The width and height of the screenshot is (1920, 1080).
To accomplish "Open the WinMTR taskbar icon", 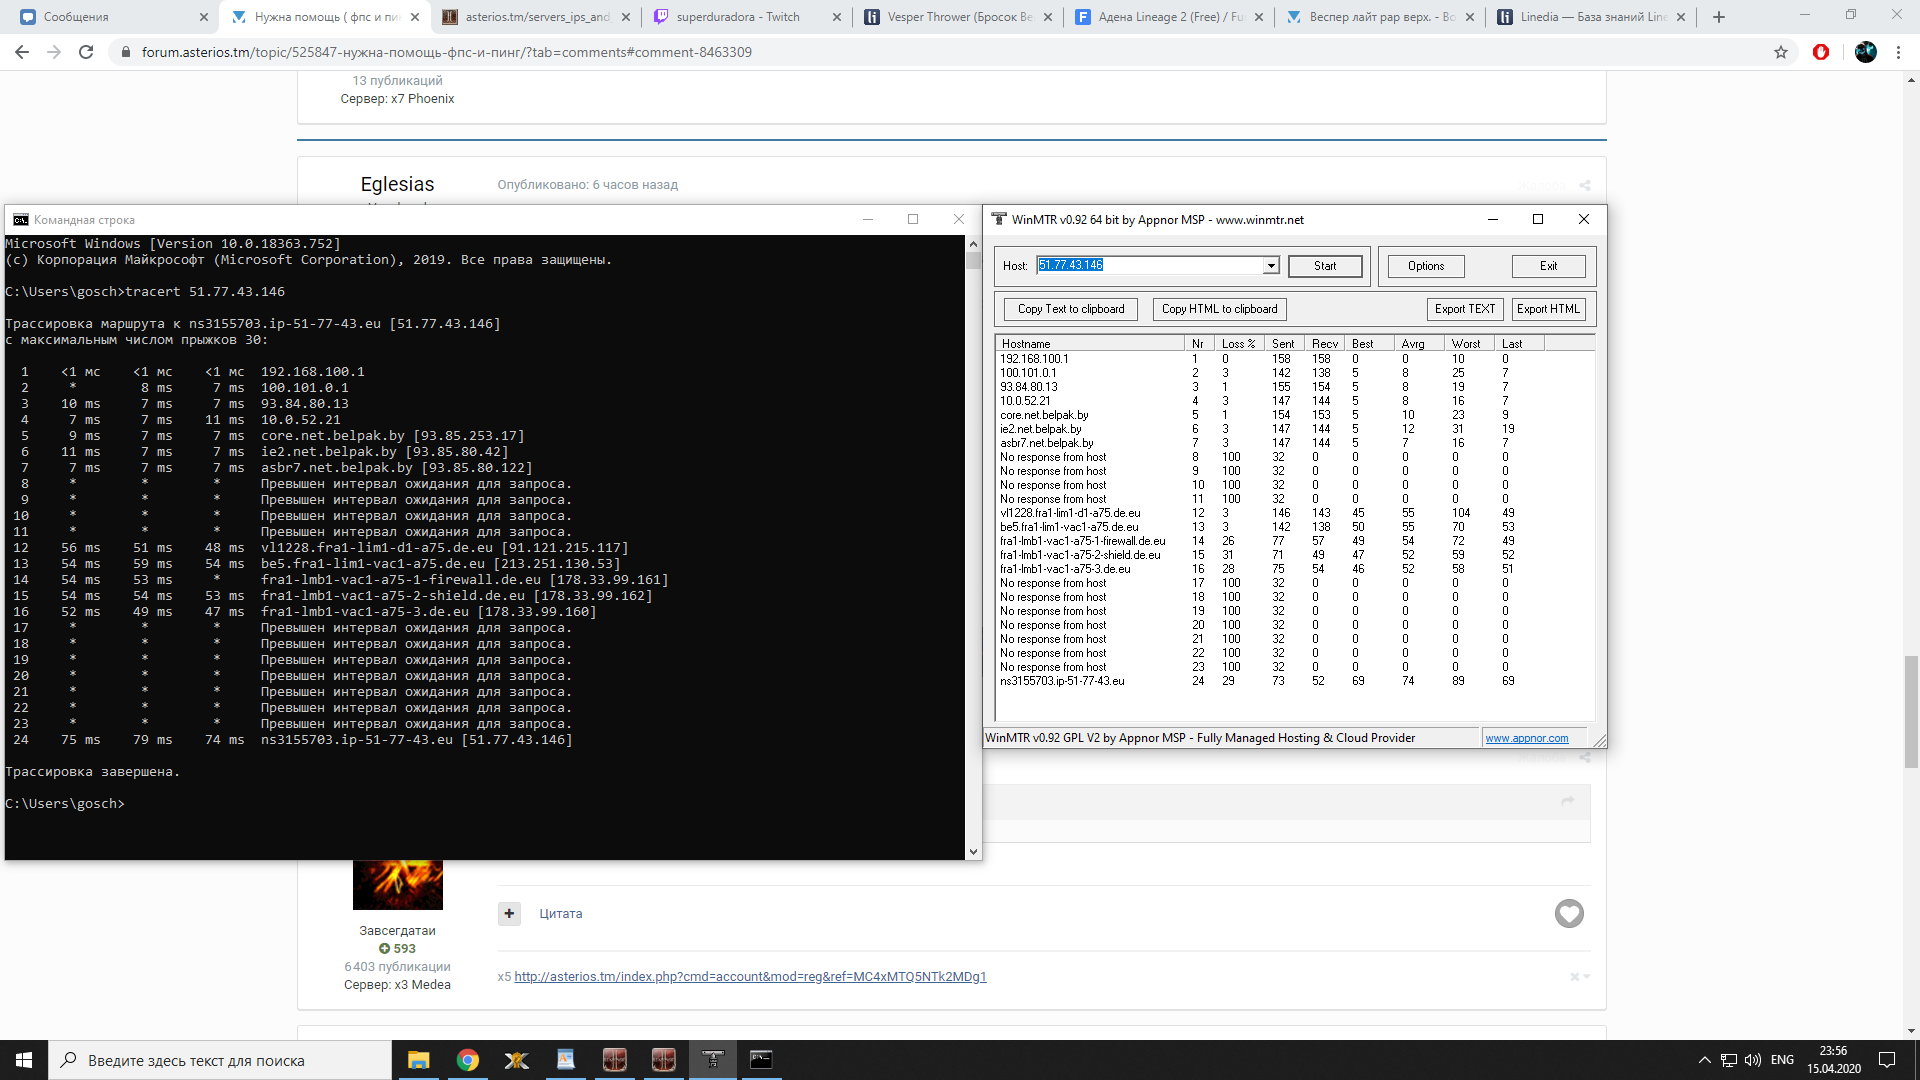I will [712, 1060].
